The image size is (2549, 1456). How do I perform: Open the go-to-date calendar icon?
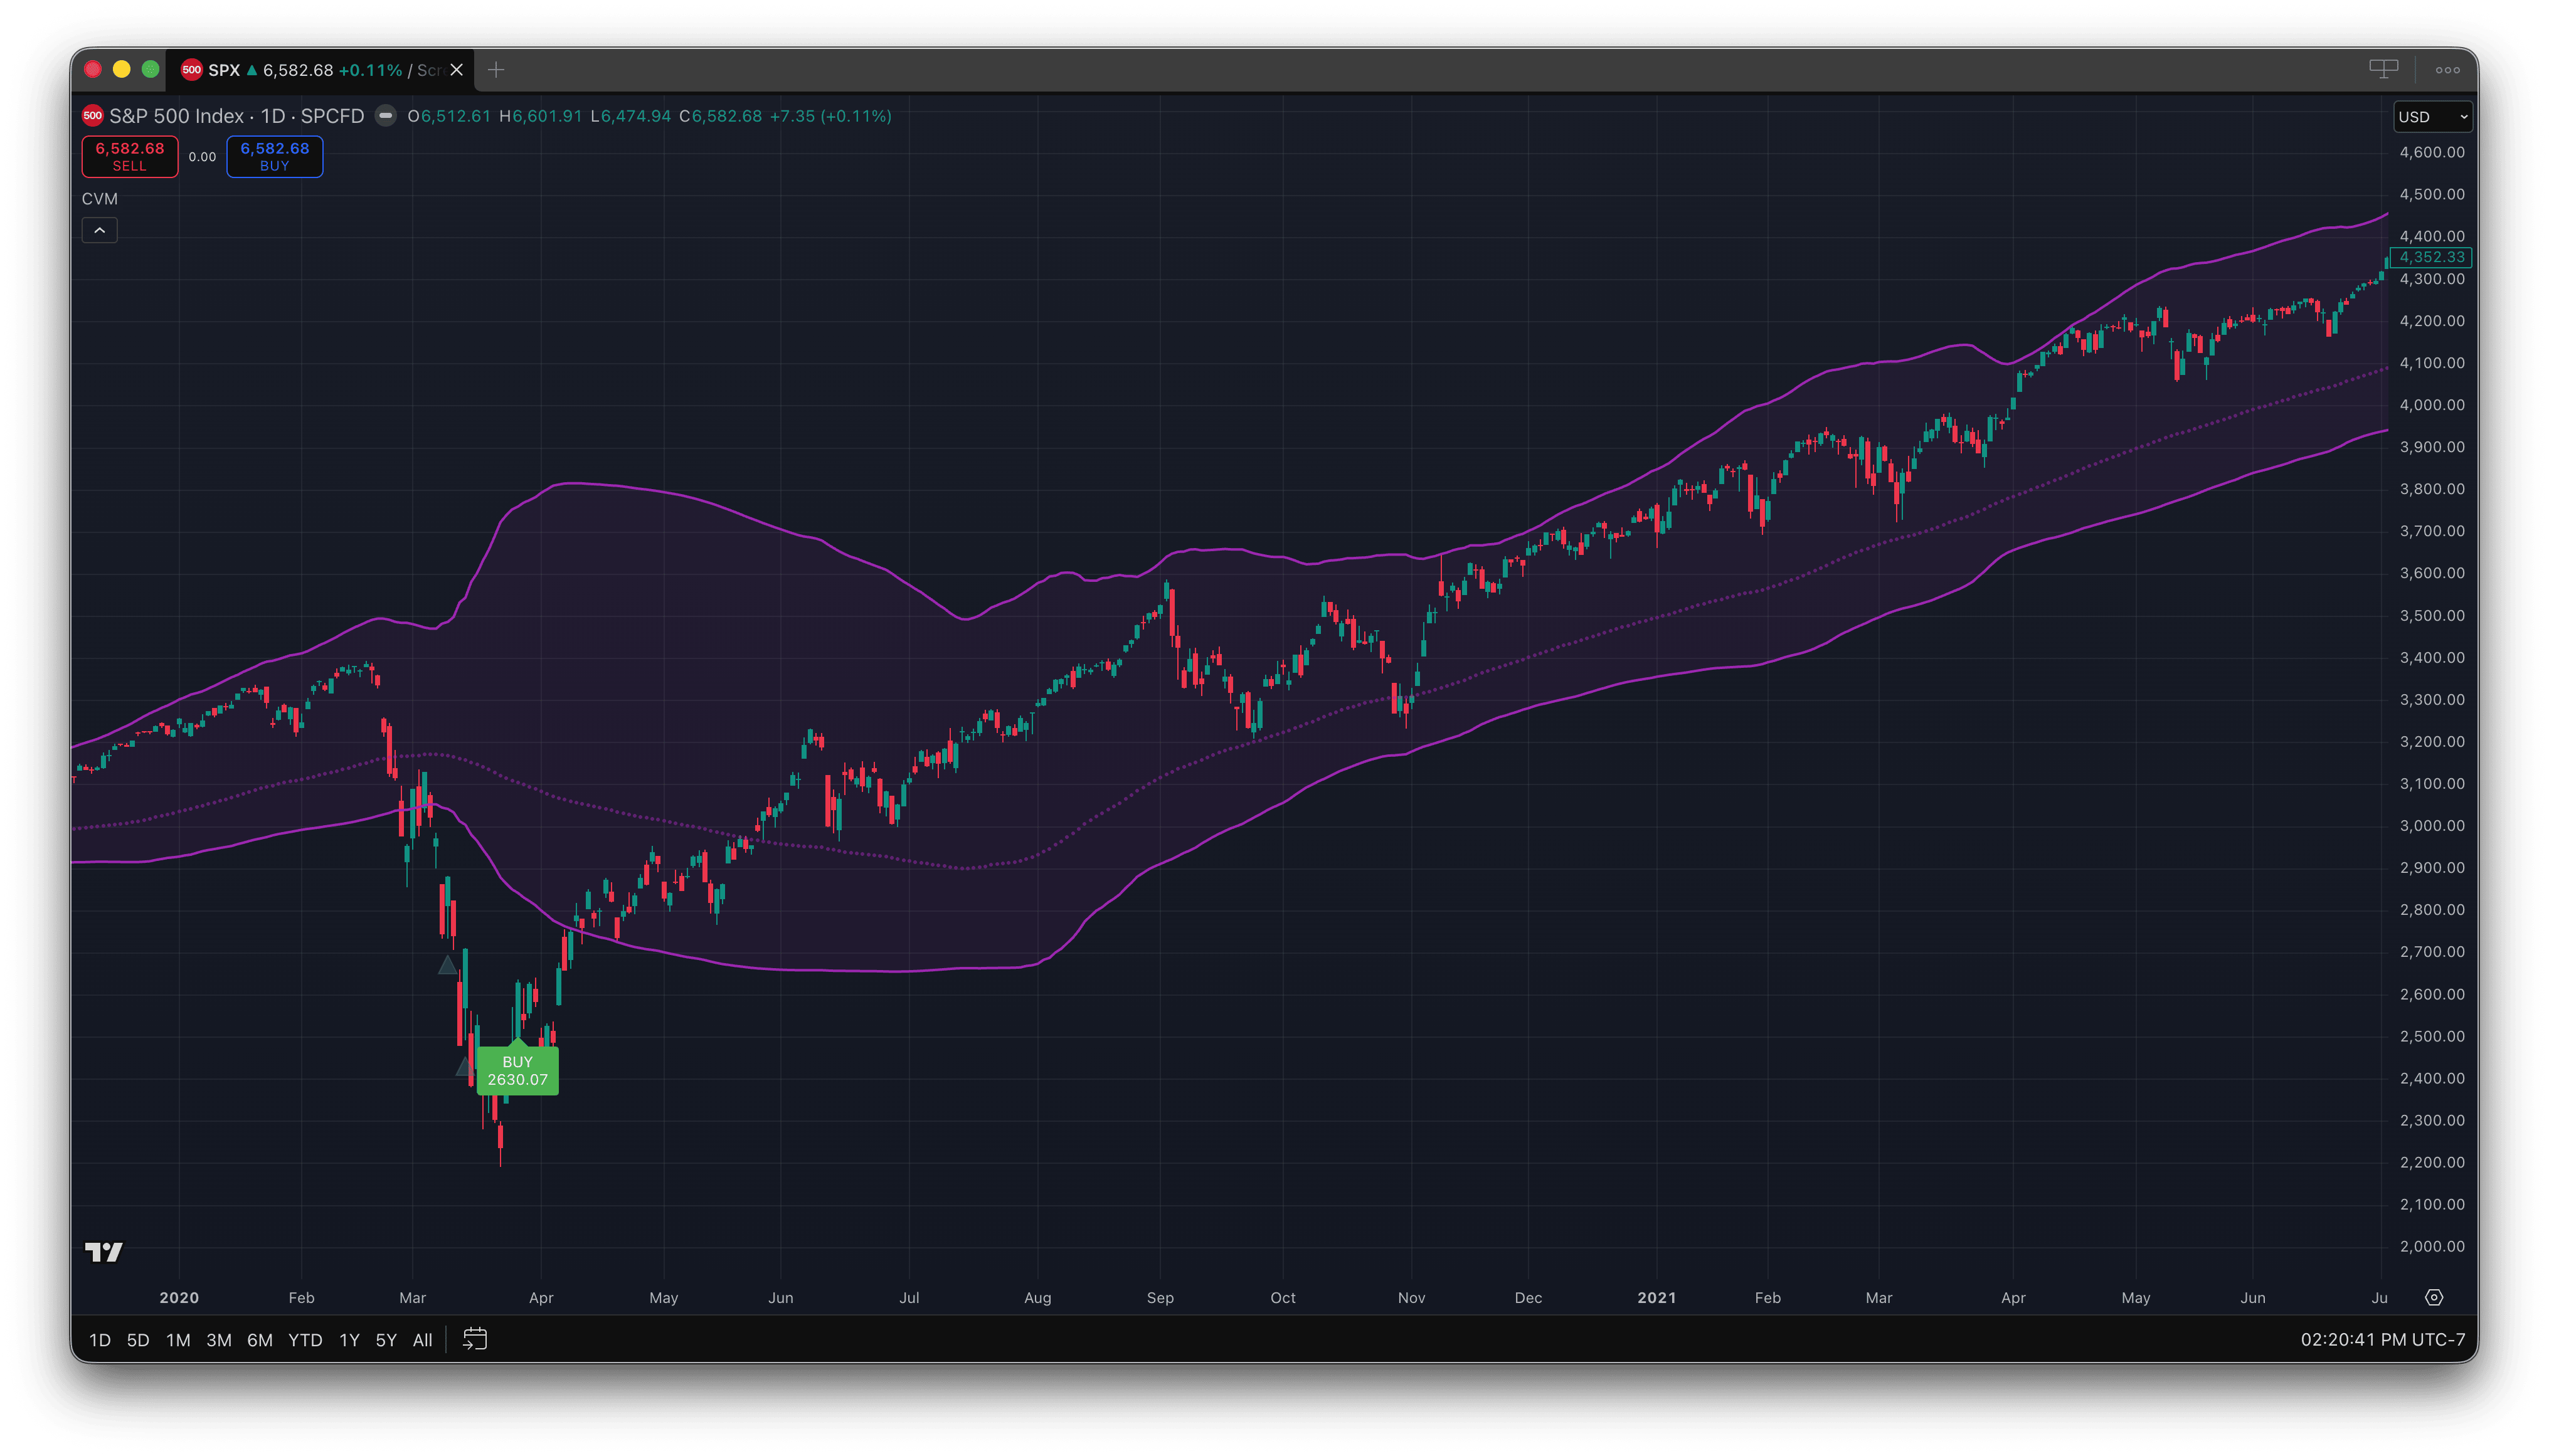[475, 1339]
